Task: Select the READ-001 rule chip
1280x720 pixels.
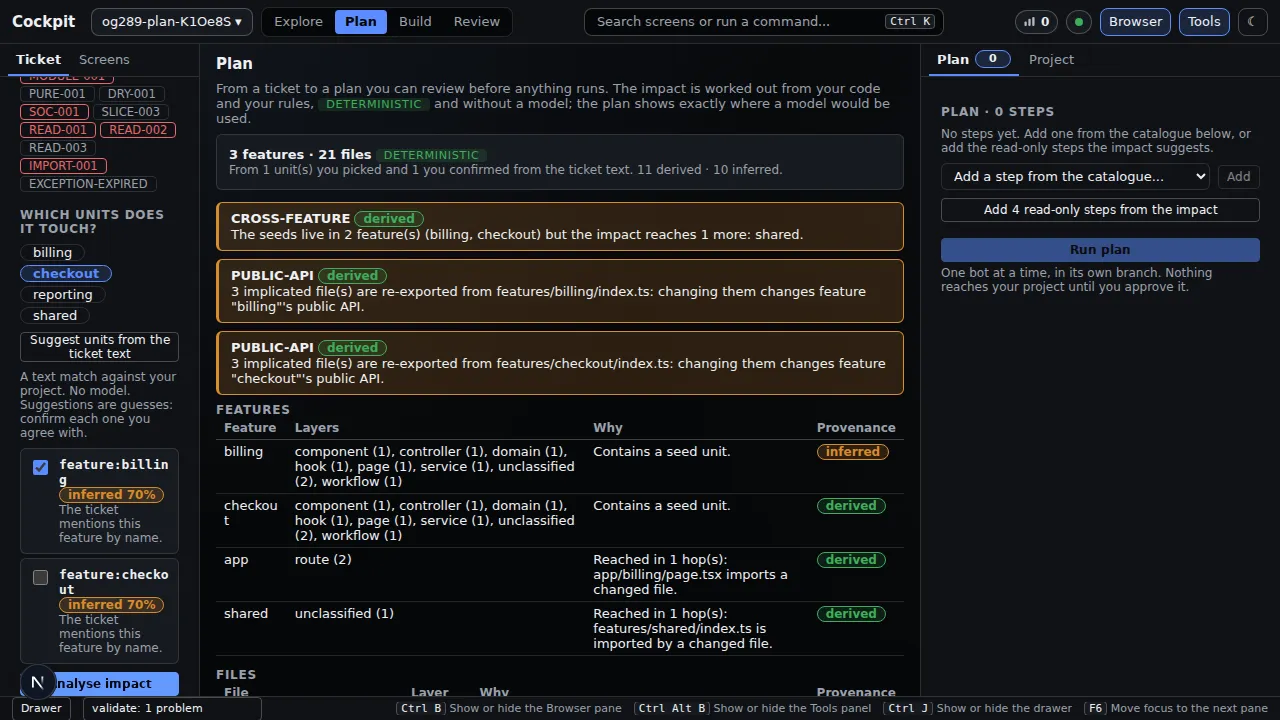Action: [x=58, y=129]
